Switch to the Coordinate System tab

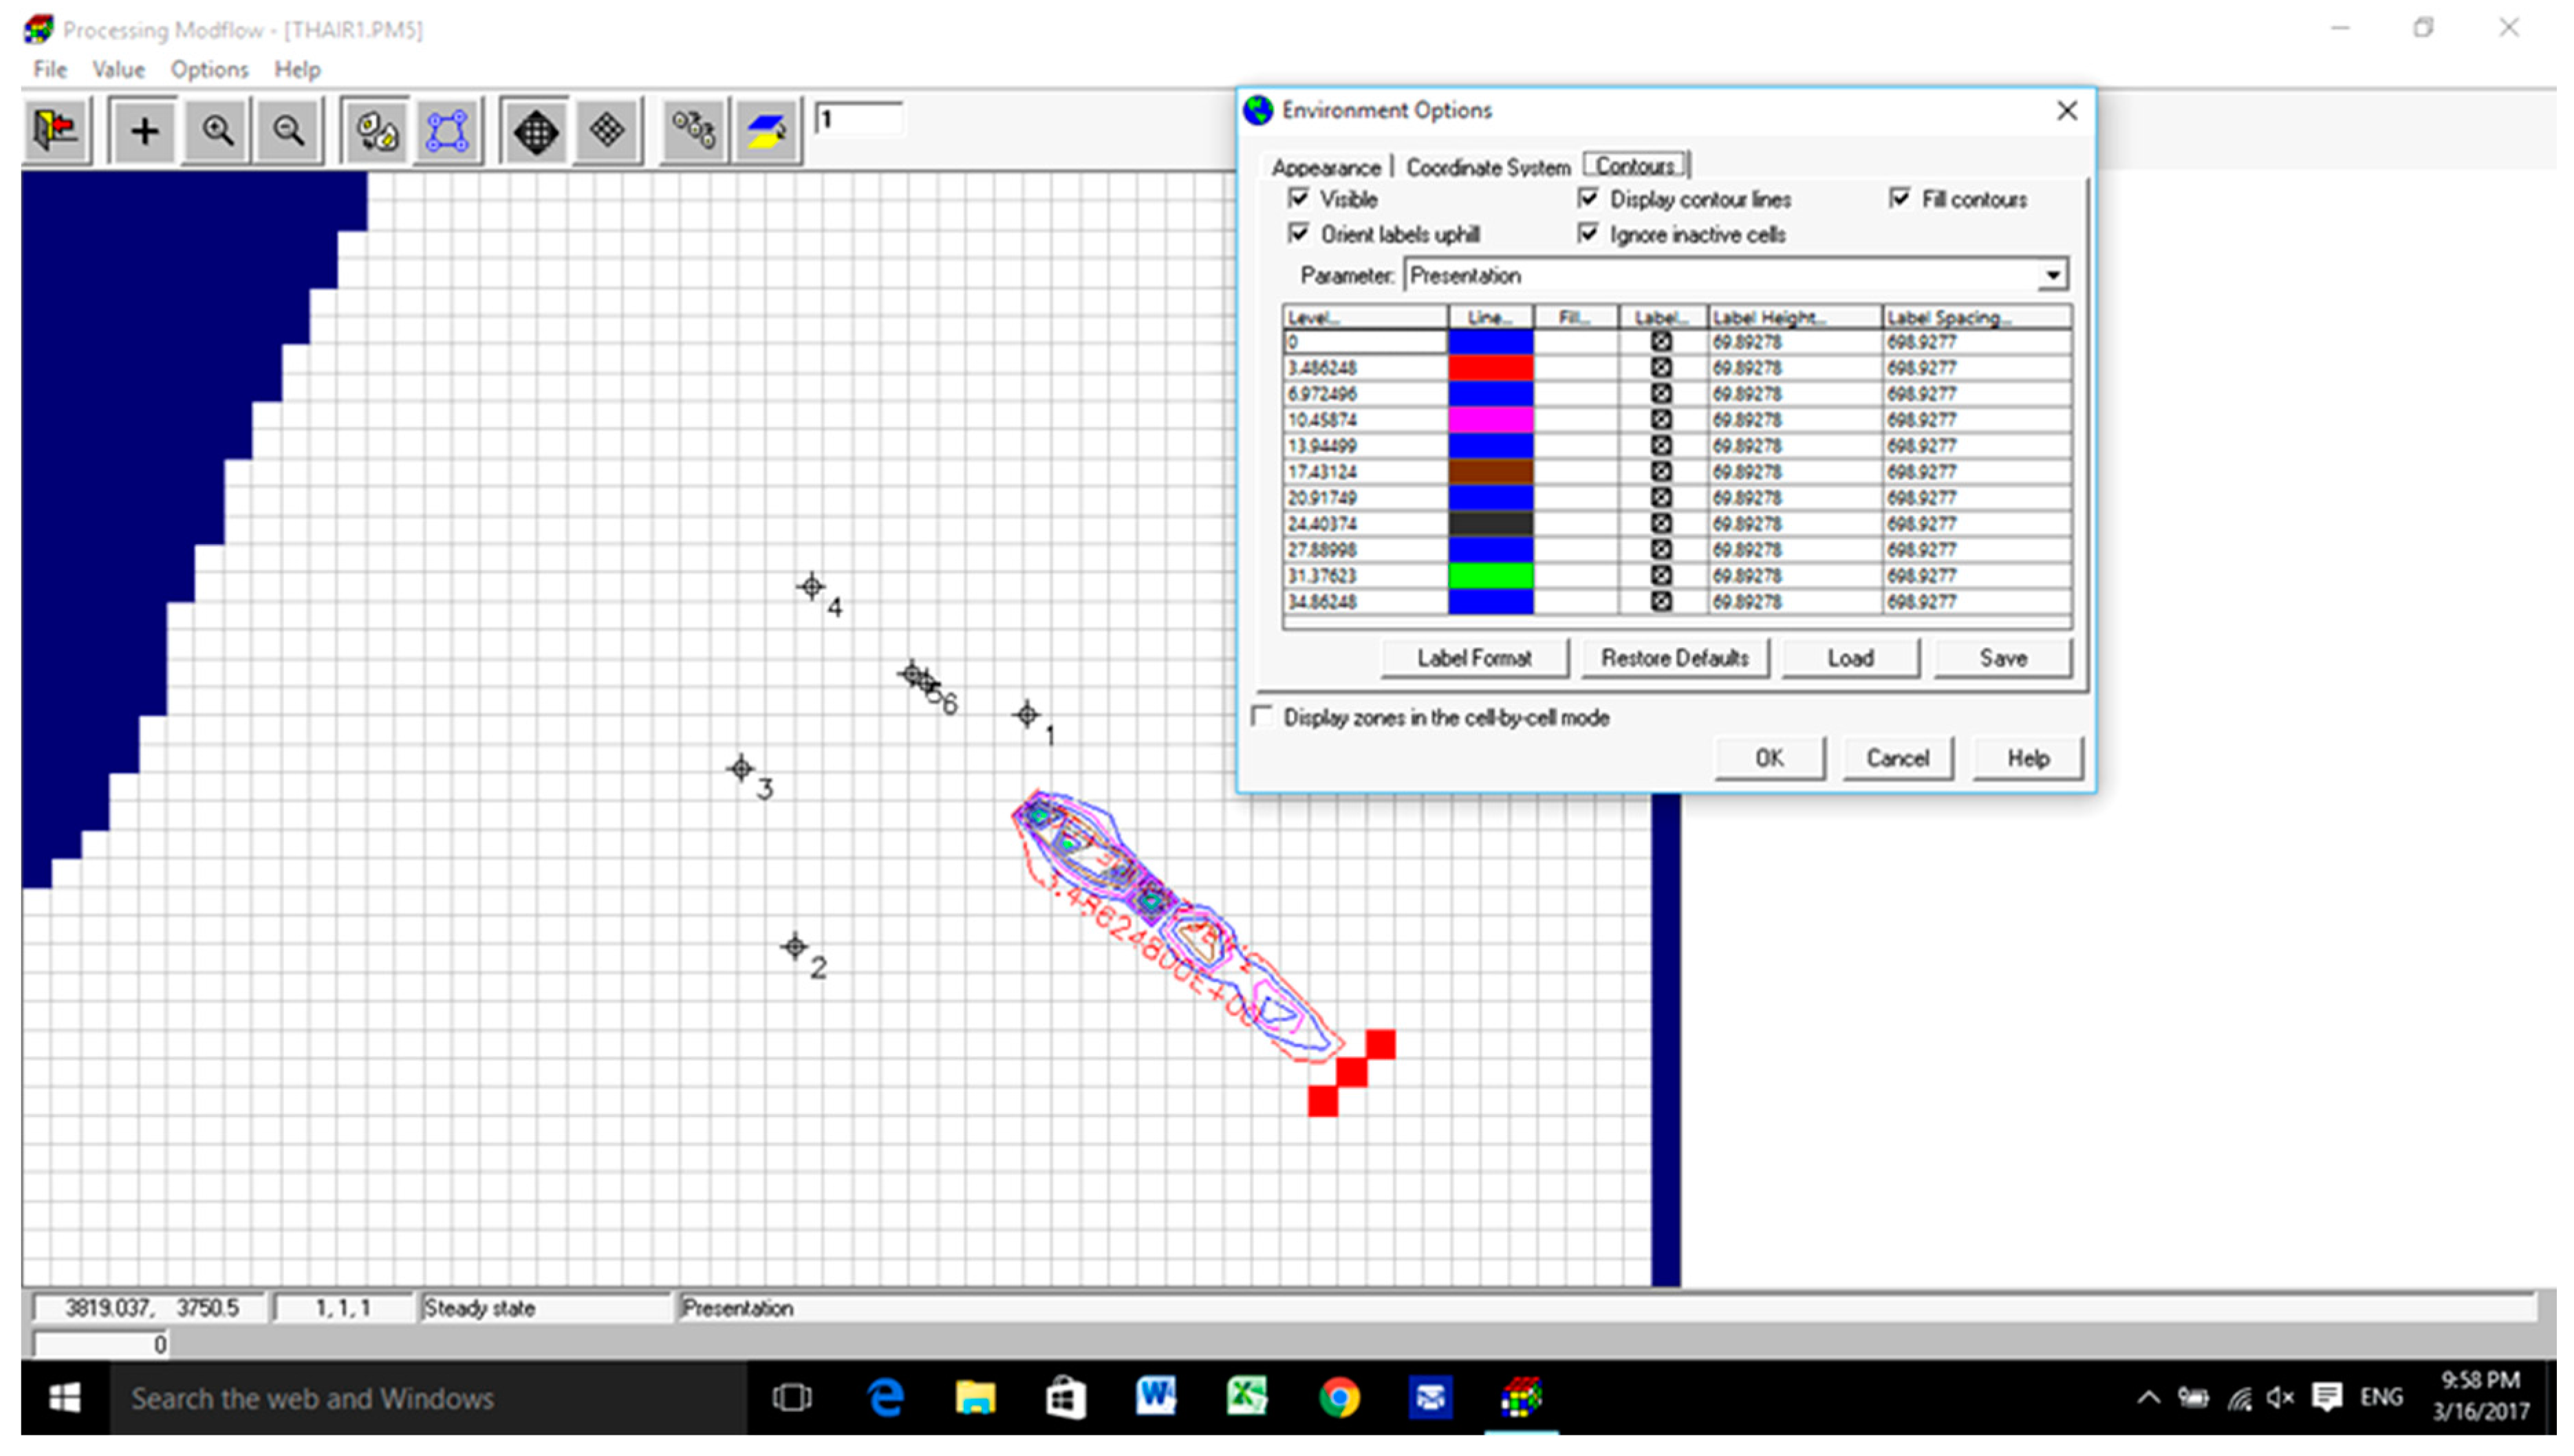coord(1487,167)
